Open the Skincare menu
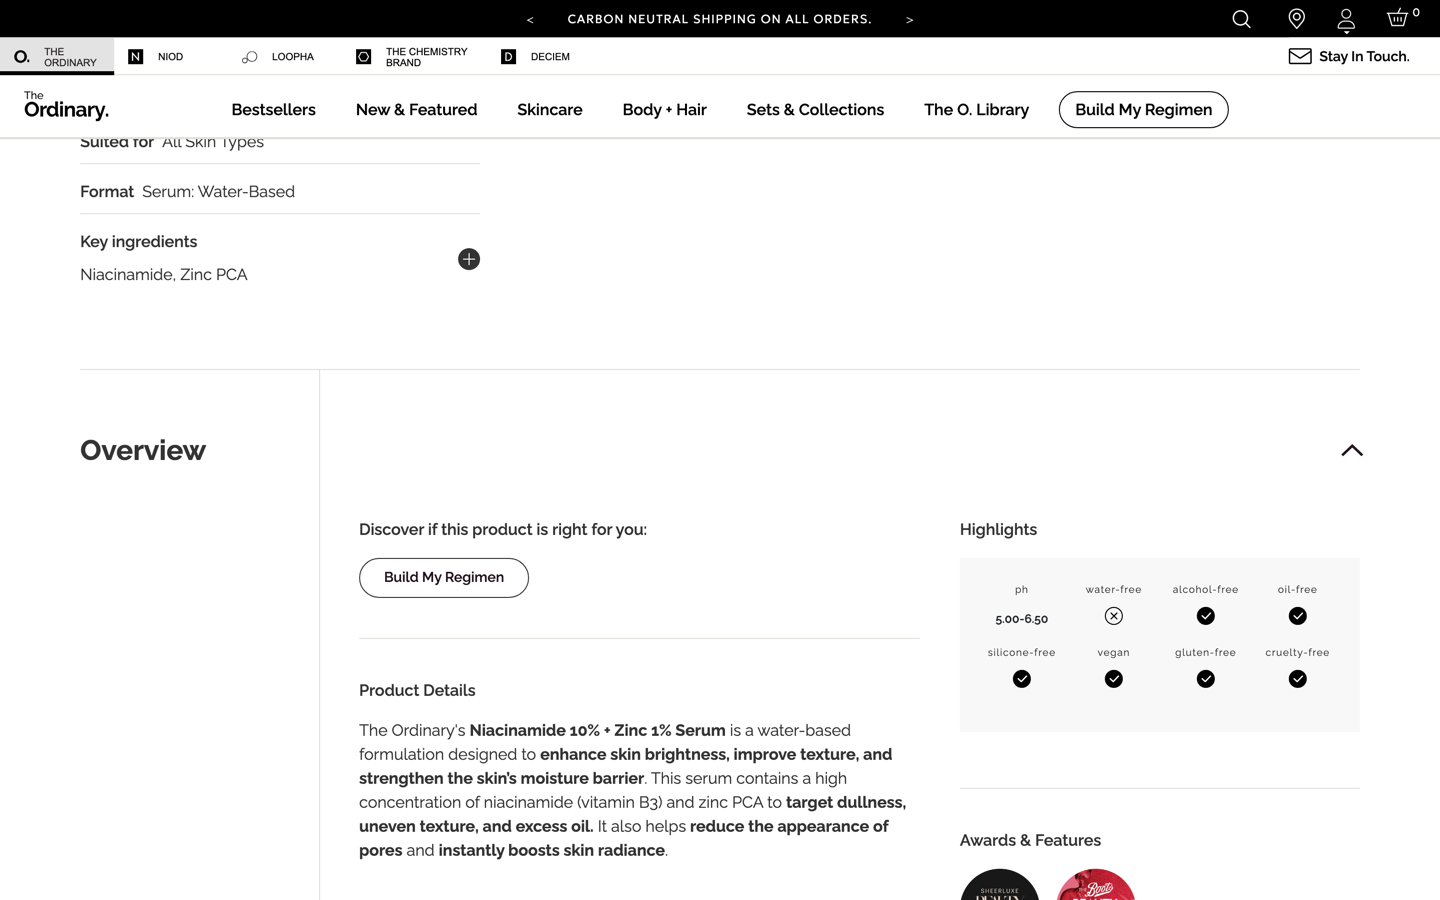Screen dimensions: 1440x900 pyautogui.click(x=550, y=110)
